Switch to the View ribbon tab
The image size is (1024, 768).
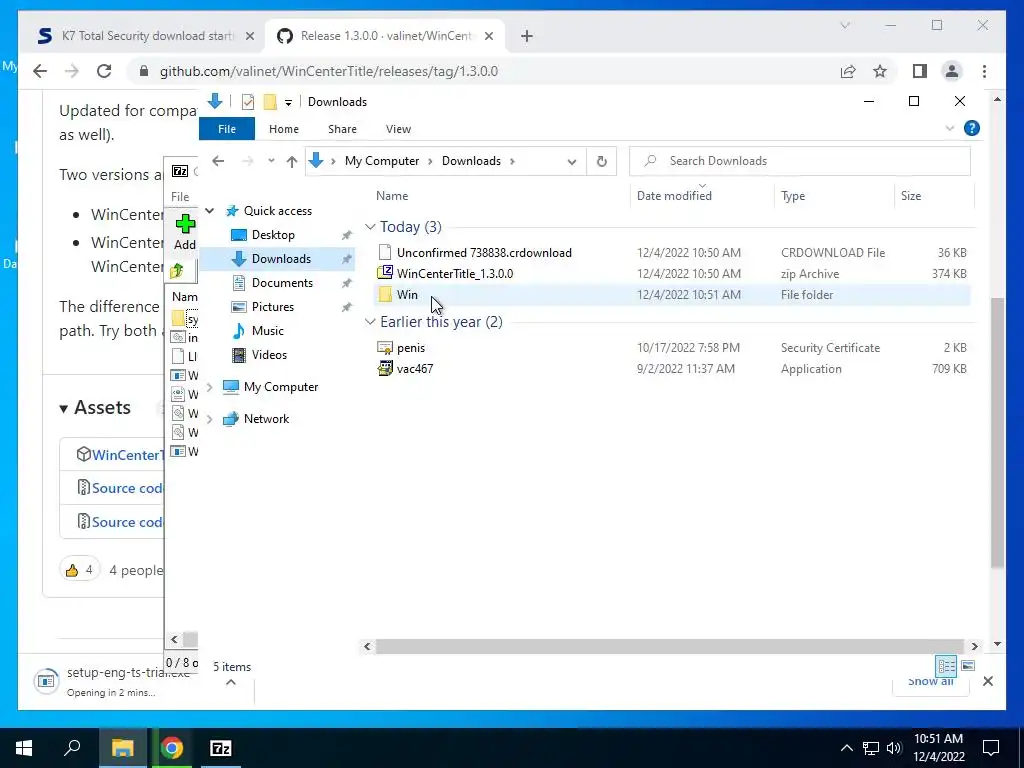(x=398, y=129)
